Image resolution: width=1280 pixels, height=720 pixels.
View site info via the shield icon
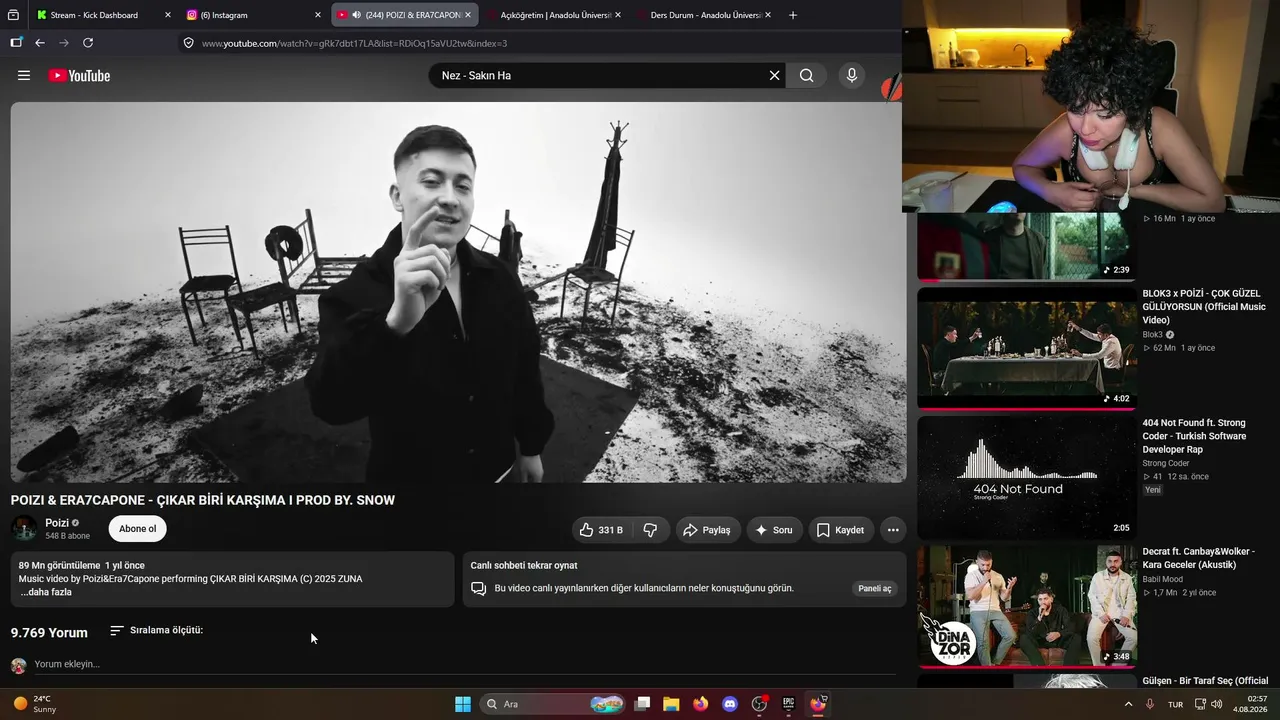point(188,43)
